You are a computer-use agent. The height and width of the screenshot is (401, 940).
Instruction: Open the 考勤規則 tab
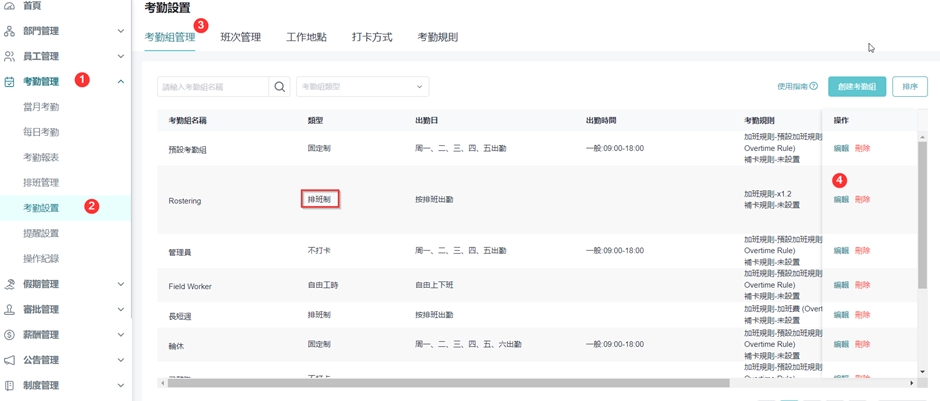437,37
